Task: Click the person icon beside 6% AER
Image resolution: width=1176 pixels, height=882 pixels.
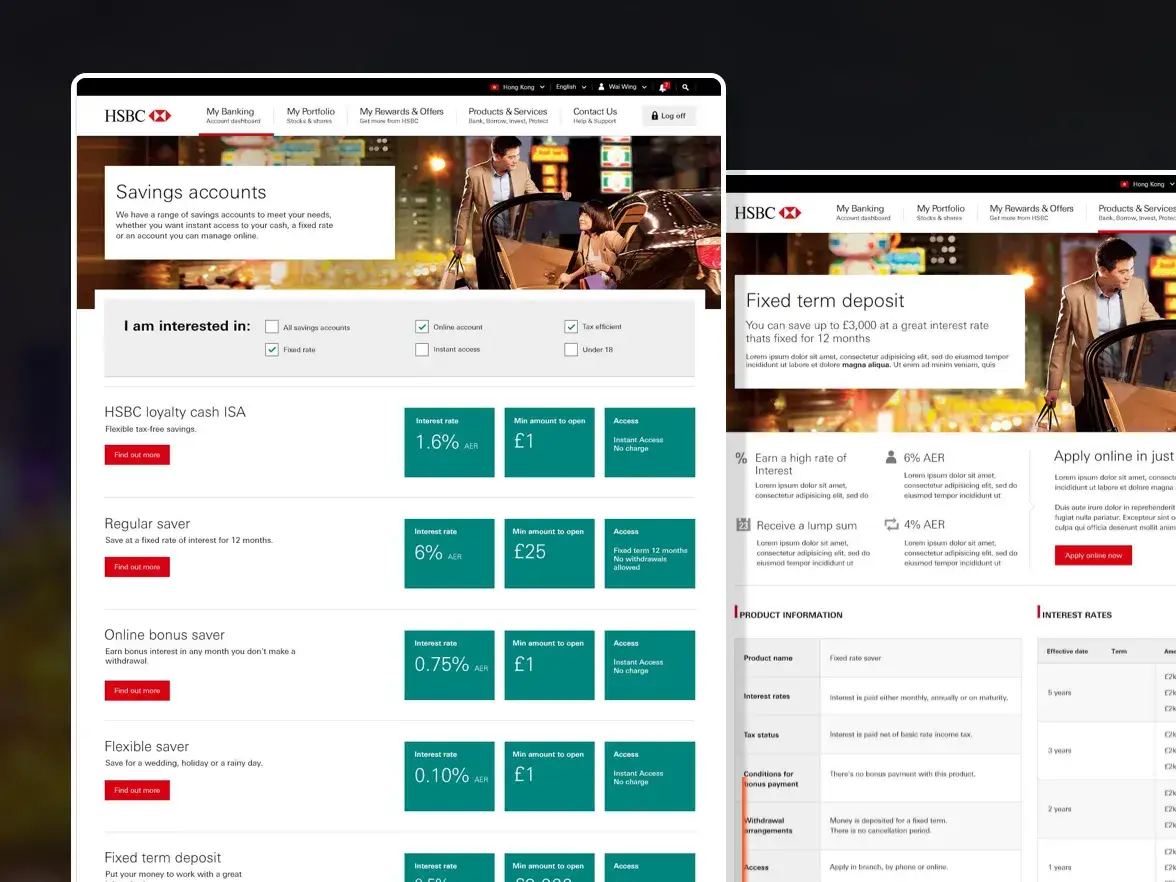Action: [x=891, y=457]
